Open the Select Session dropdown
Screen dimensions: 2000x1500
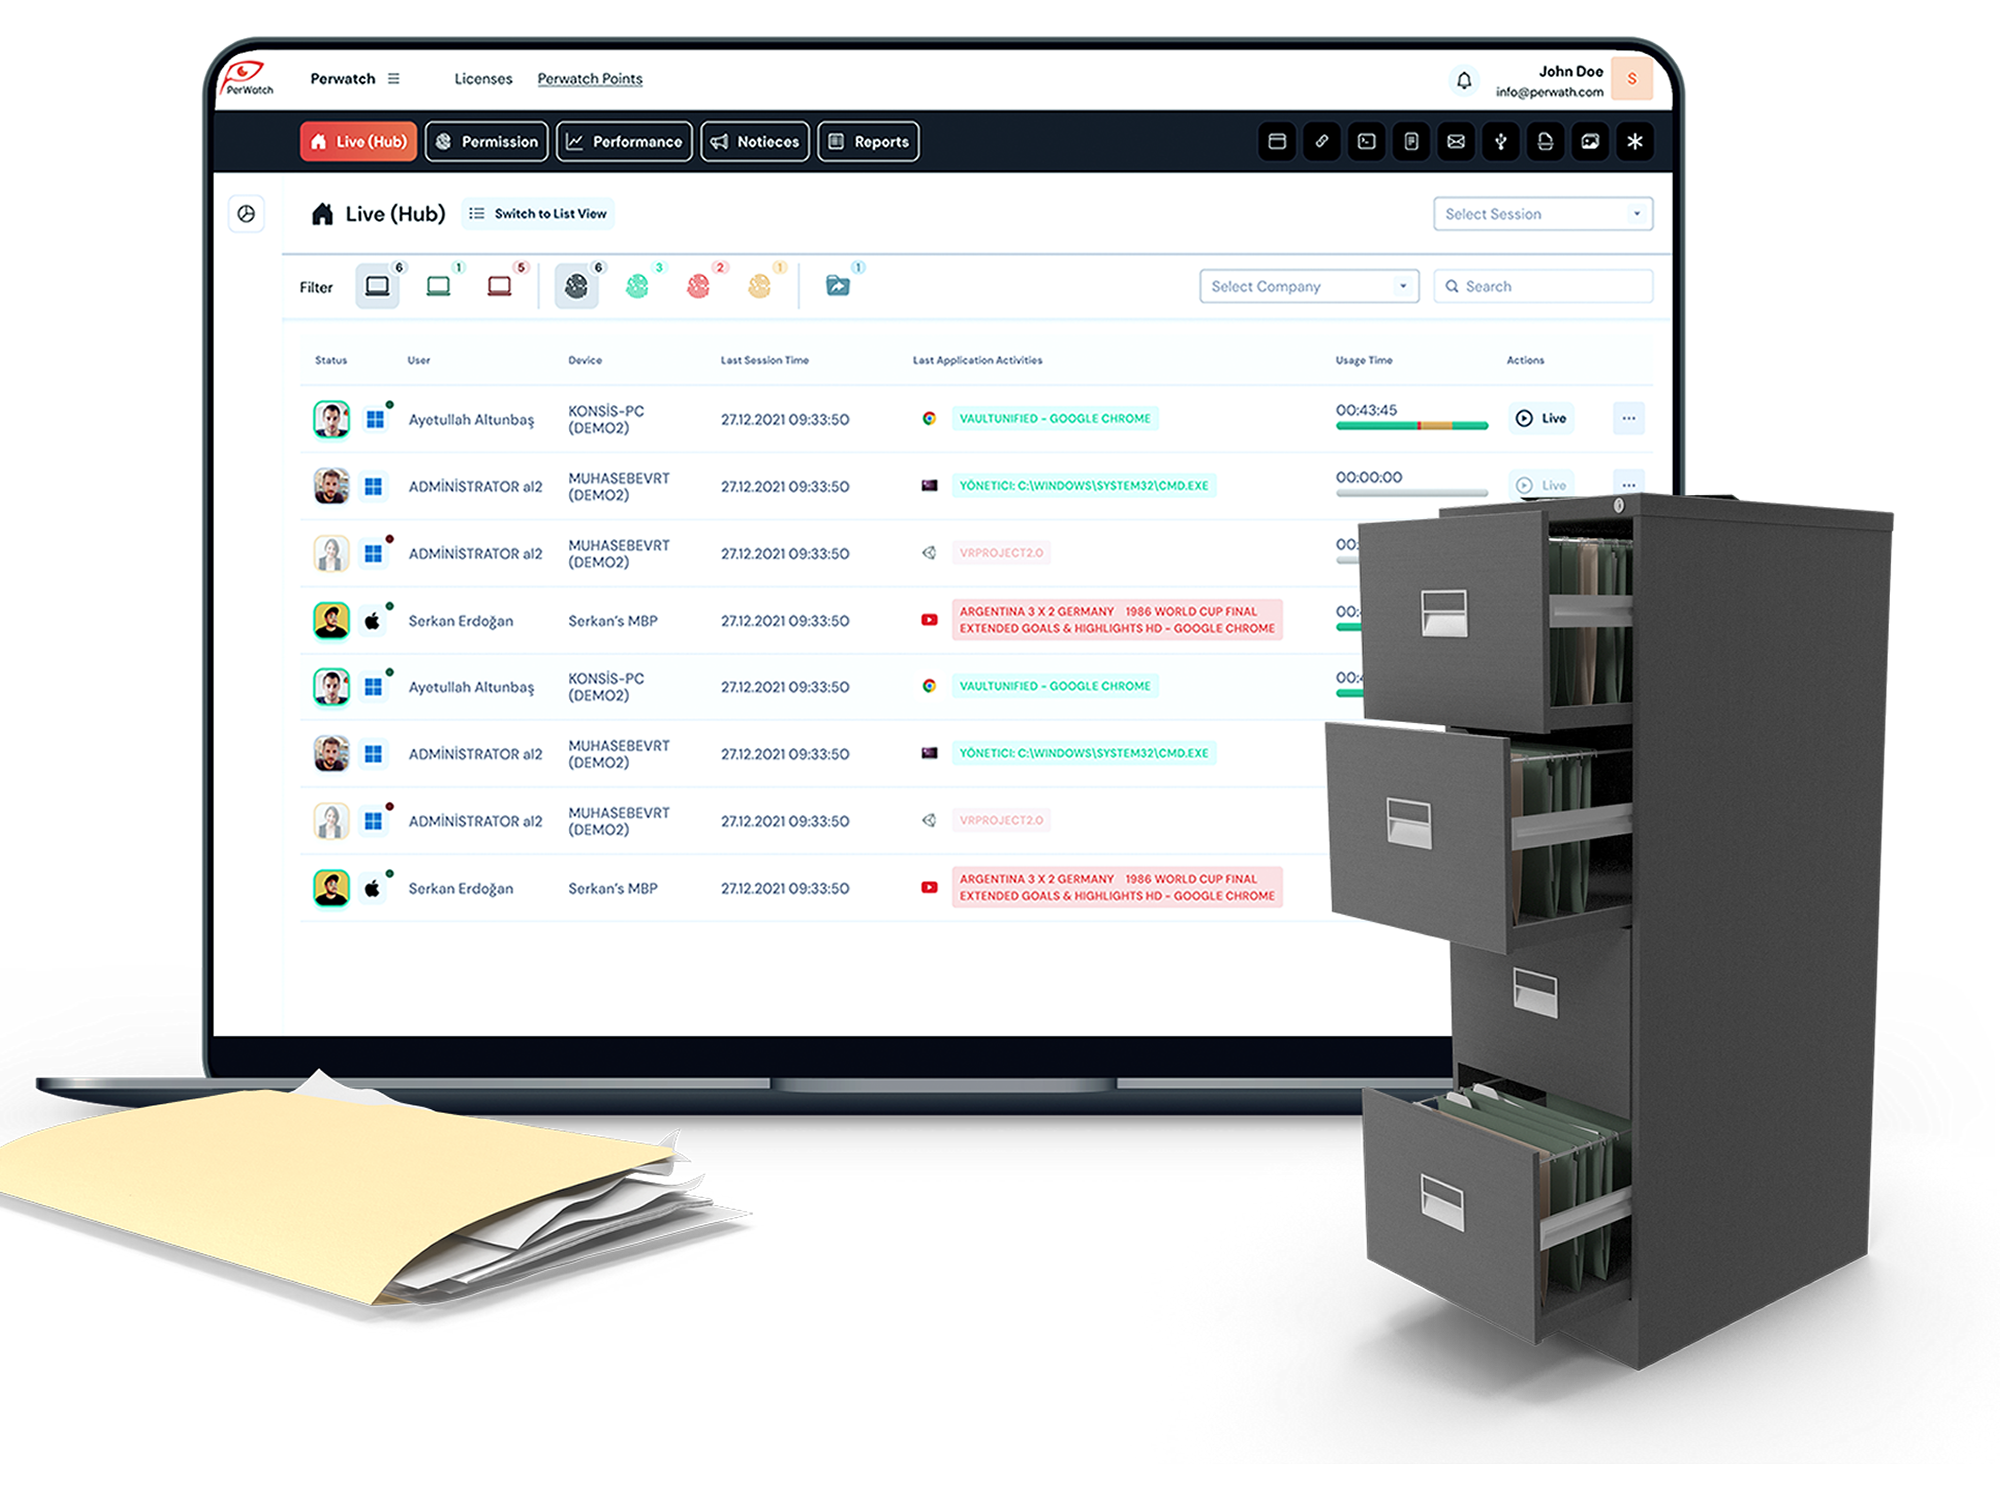coord(1542,214)
